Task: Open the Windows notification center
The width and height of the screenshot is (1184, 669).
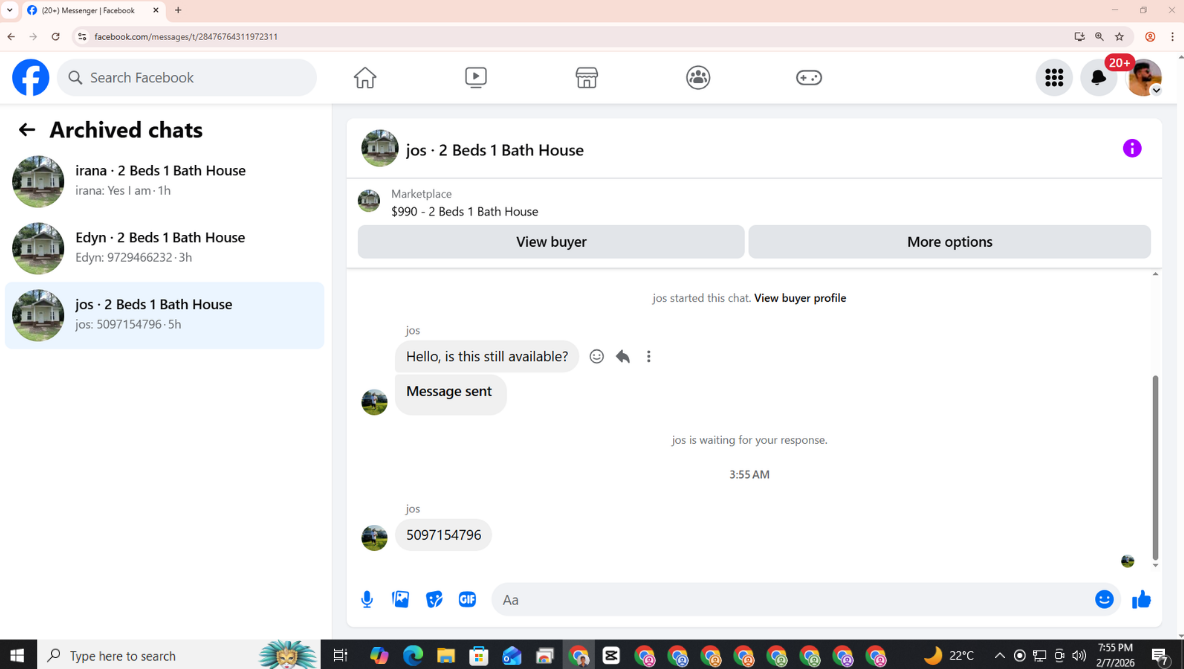Action: pyautogui.click(x=1161, y=655)
